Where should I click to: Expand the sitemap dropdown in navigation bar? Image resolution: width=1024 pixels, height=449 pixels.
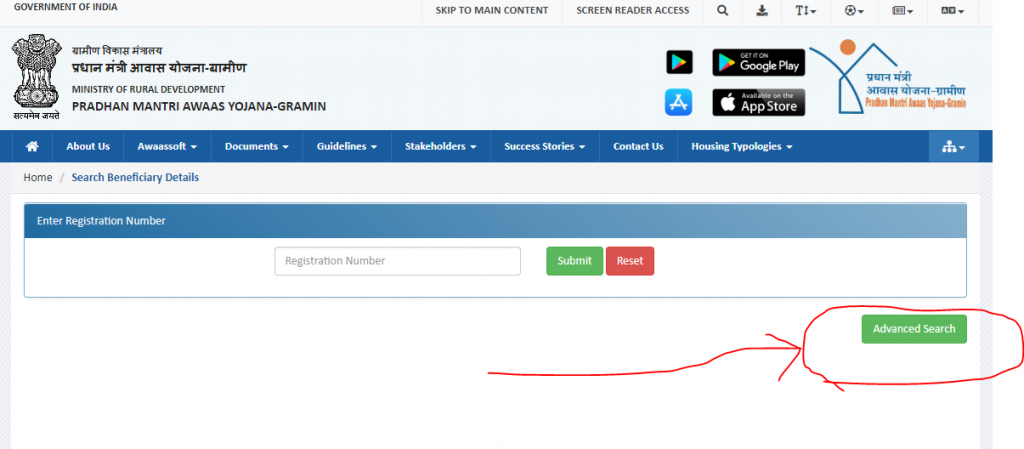[x=953, y=147]
